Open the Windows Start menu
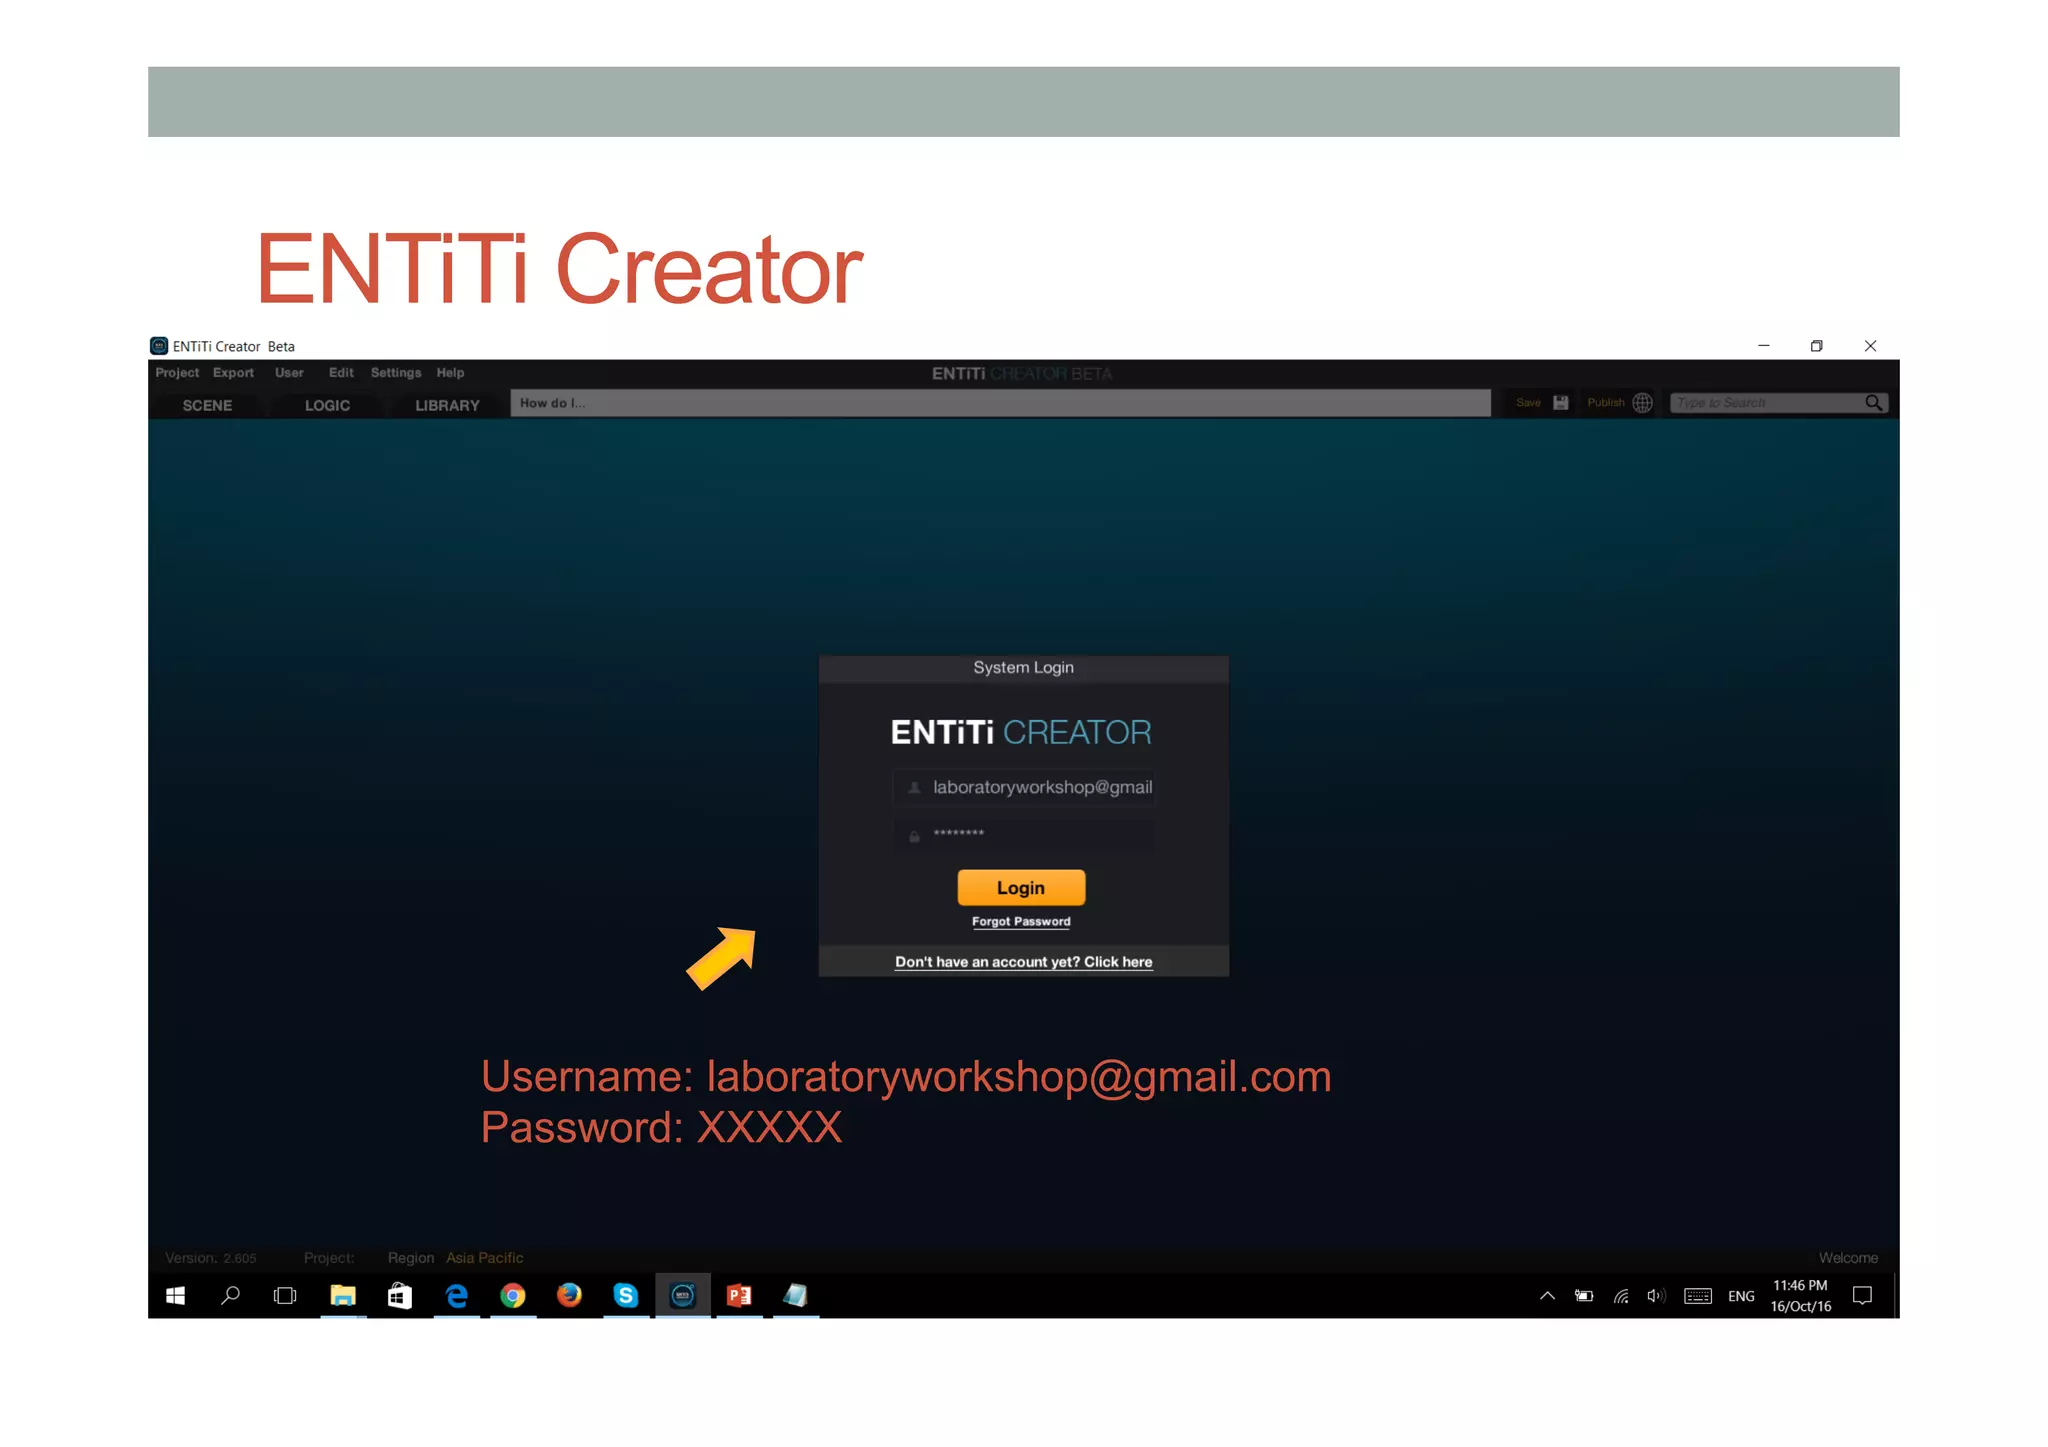Viewport: 2048px width, 1447px height. pos(175,1296)
